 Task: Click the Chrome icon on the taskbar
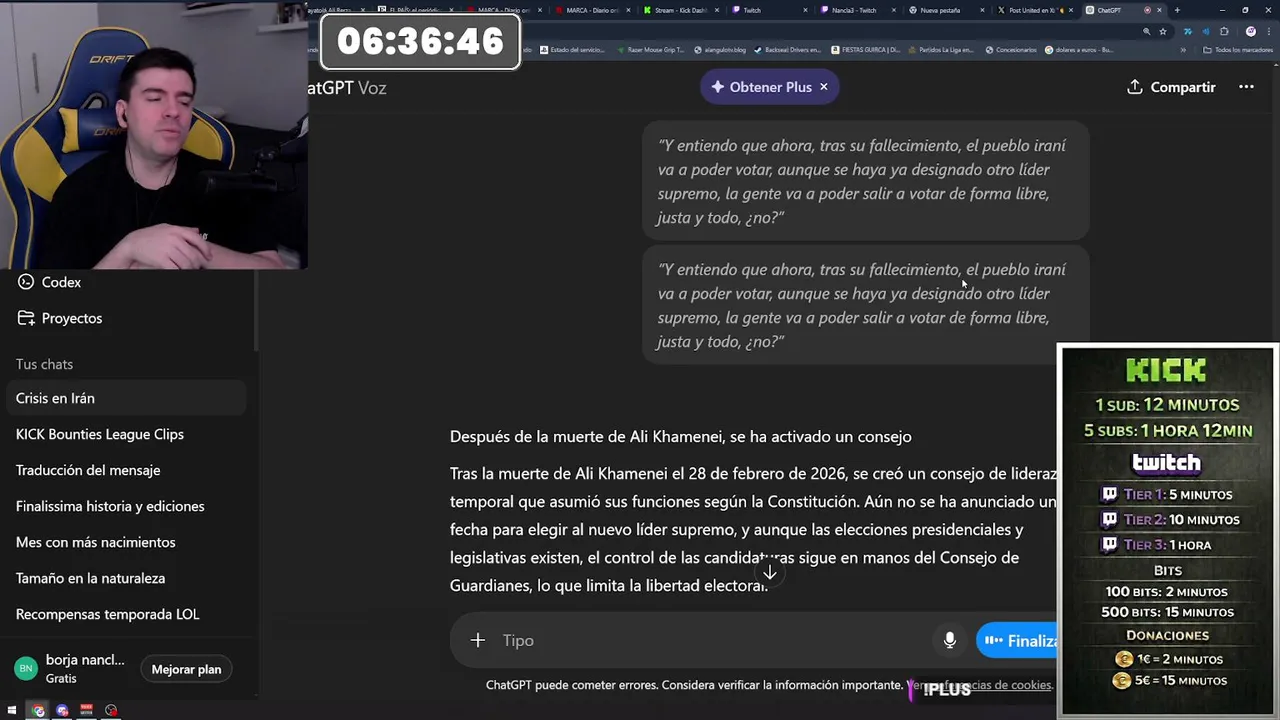[38, 710]
